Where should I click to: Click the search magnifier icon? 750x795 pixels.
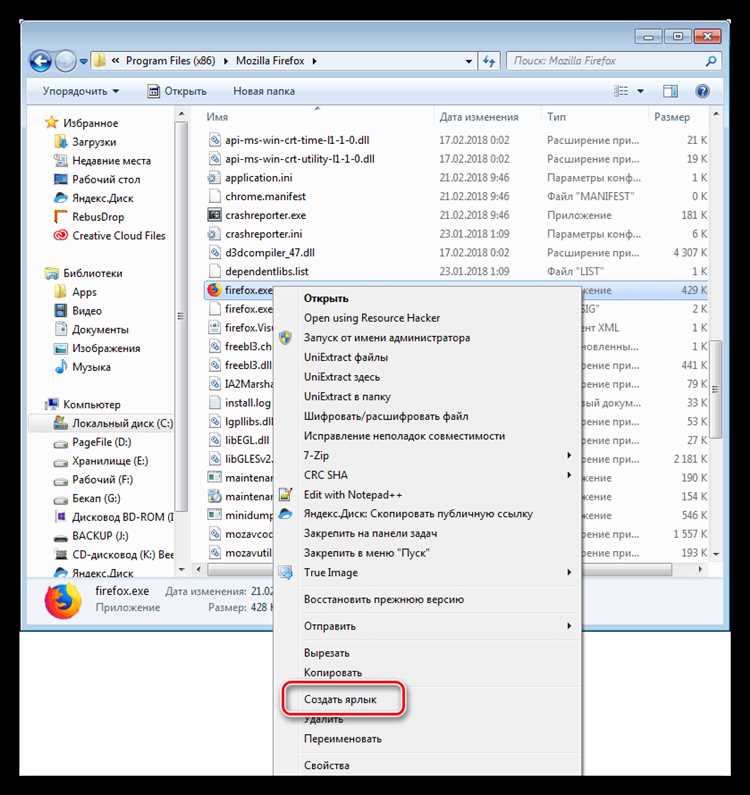(711, 61)
